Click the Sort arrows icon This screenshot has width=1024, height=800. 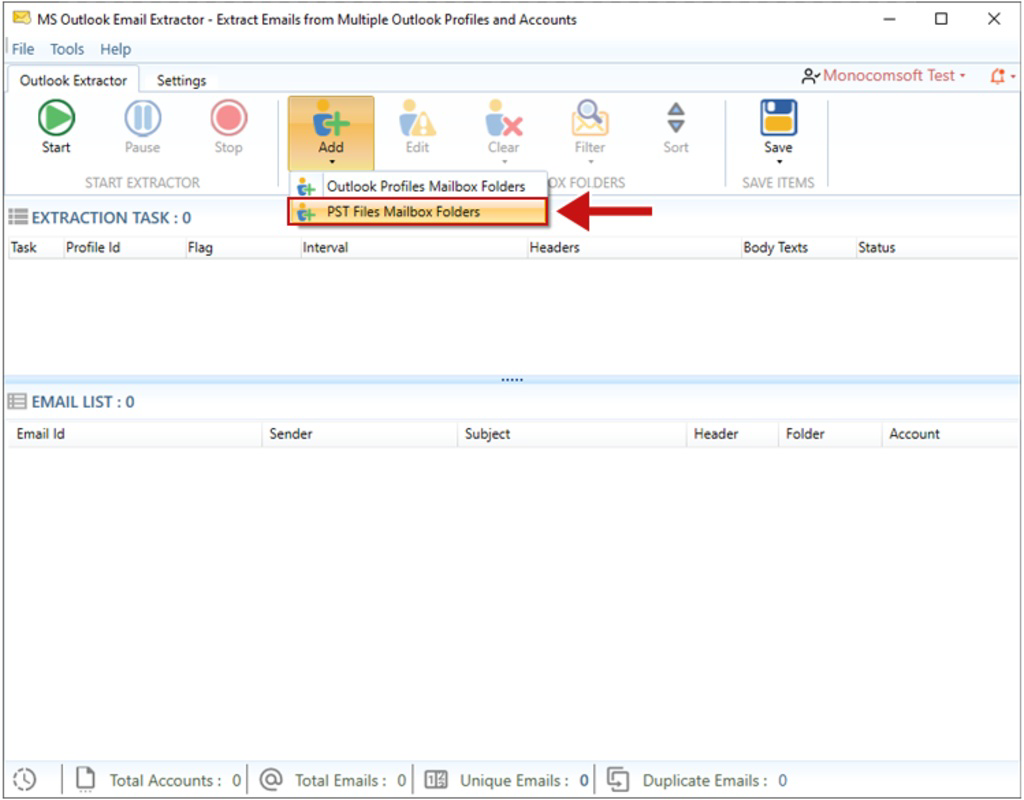click(x=676, y=118)
